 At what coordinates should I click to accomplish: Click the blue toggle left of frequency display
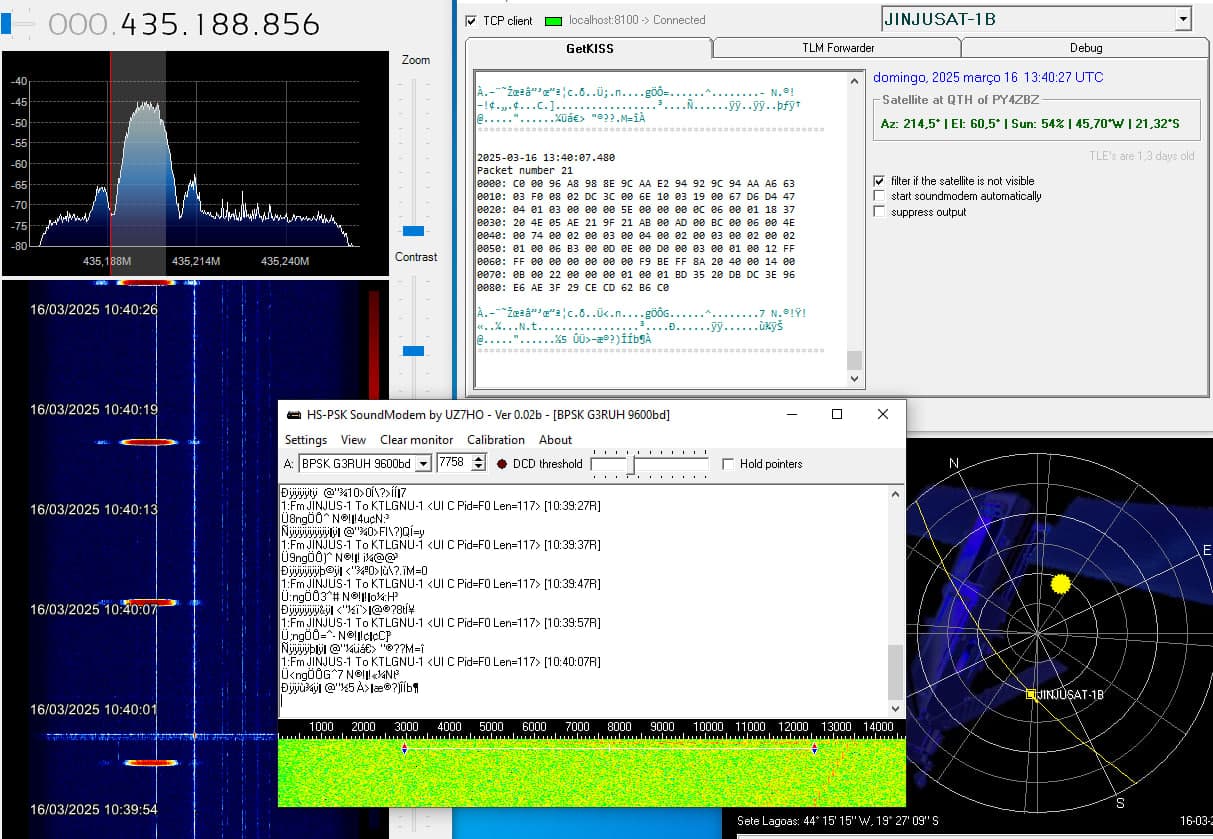(6, 23)
